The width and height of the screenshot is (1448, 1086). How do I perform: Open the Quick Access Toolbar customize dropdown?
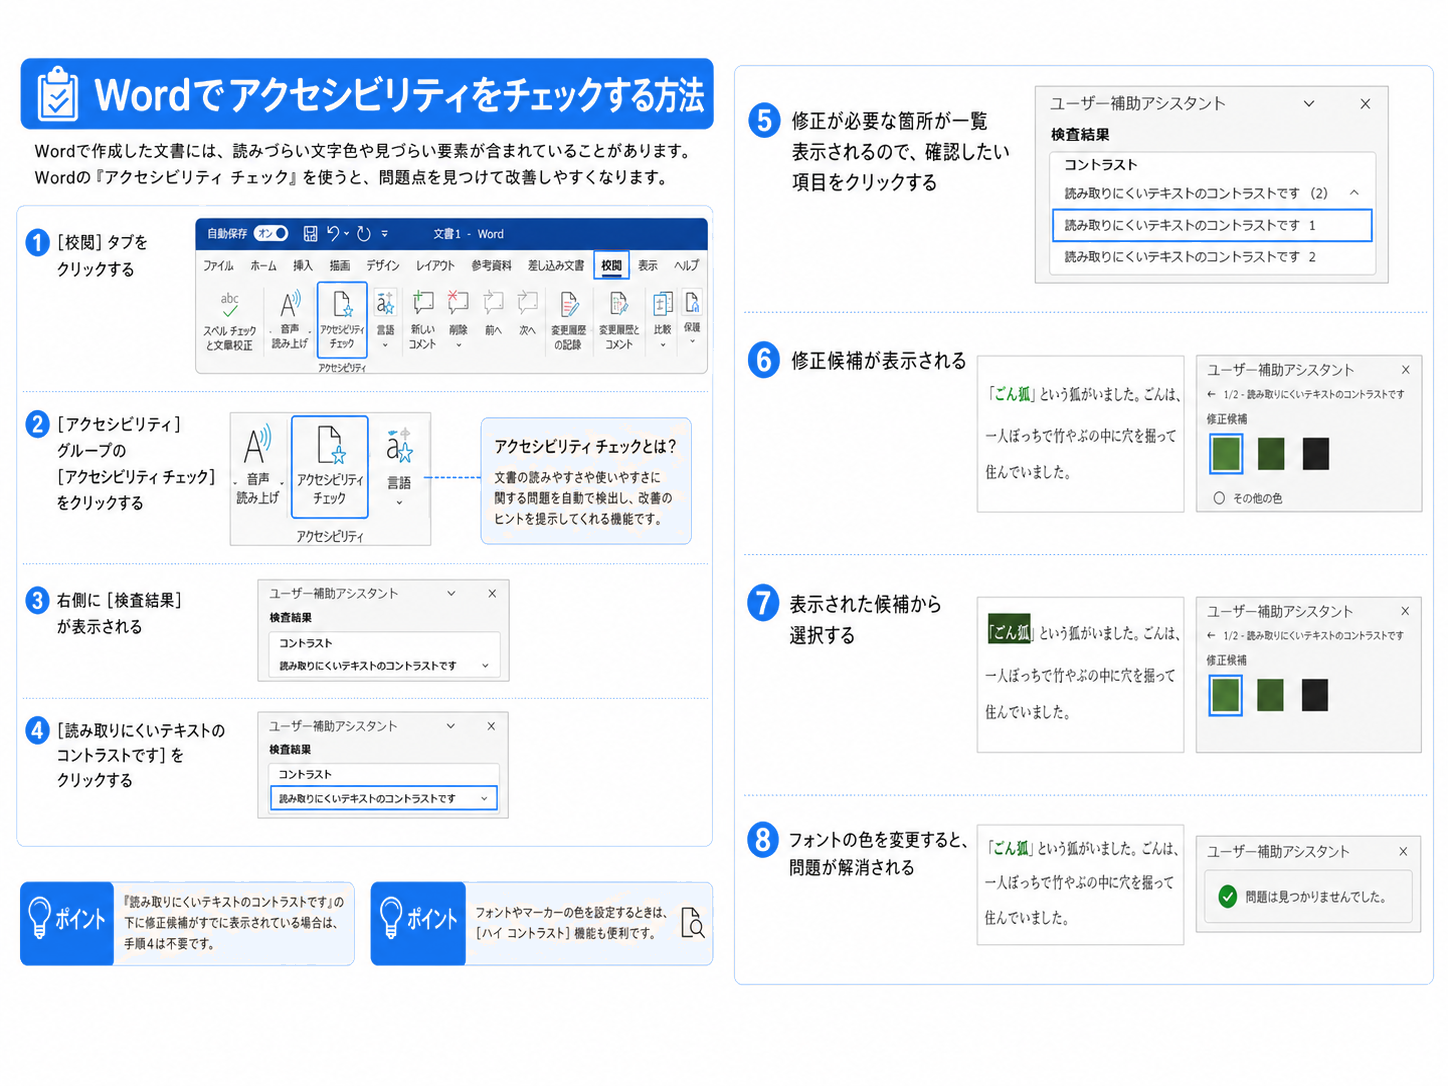coord(384,234)
